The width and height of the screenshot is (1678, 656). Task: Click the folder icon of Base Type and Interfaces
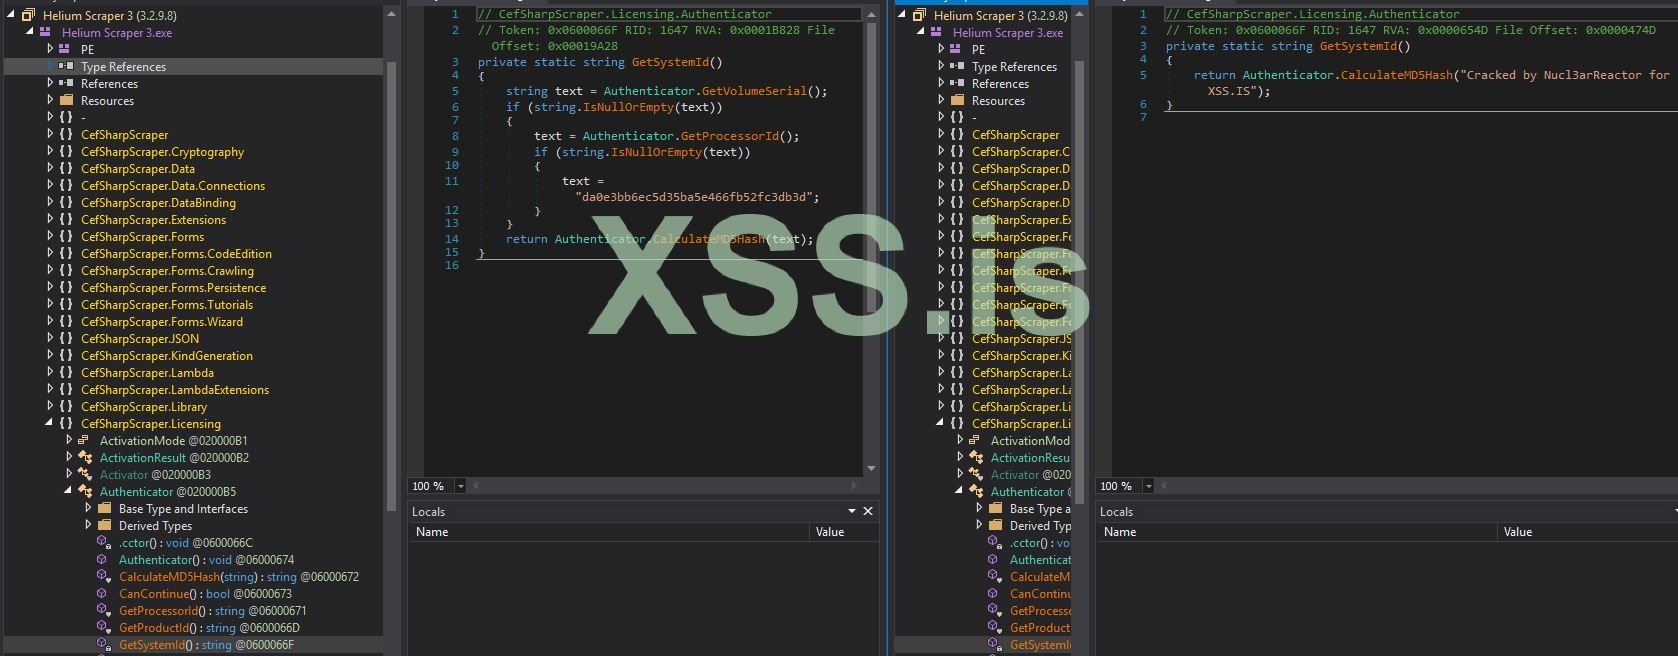pyautogui.click(x=105, y=508)
